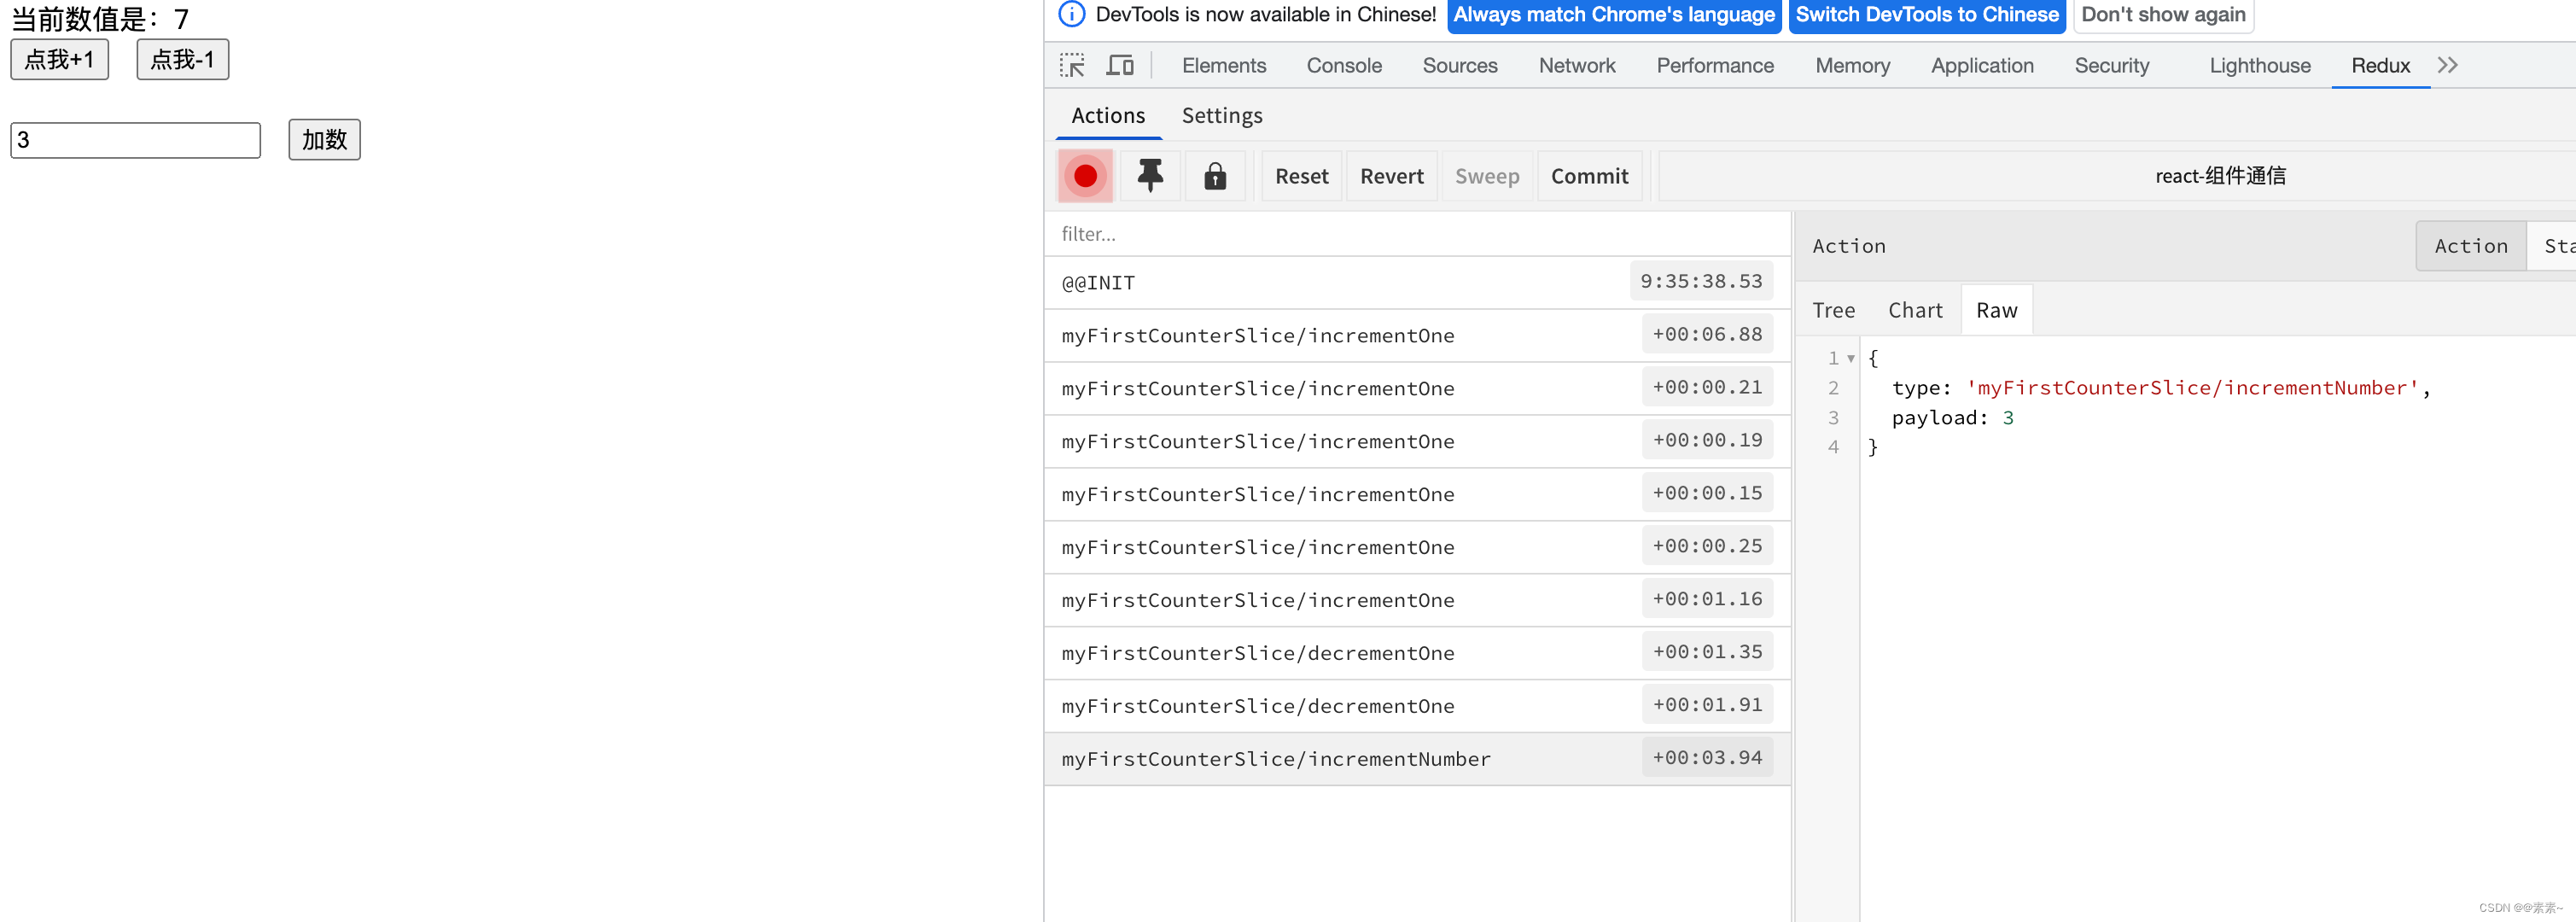Click the pin/bookmark action icon

pyautogui.click(x=1148, y=174)
